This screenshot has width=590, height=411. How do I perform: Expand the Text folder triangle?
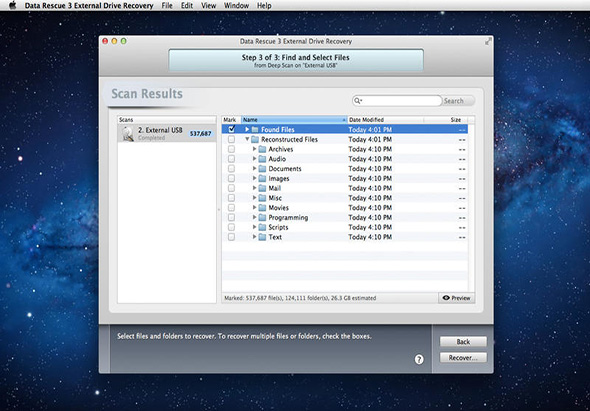pyautogui.click(x=254, y=237)
